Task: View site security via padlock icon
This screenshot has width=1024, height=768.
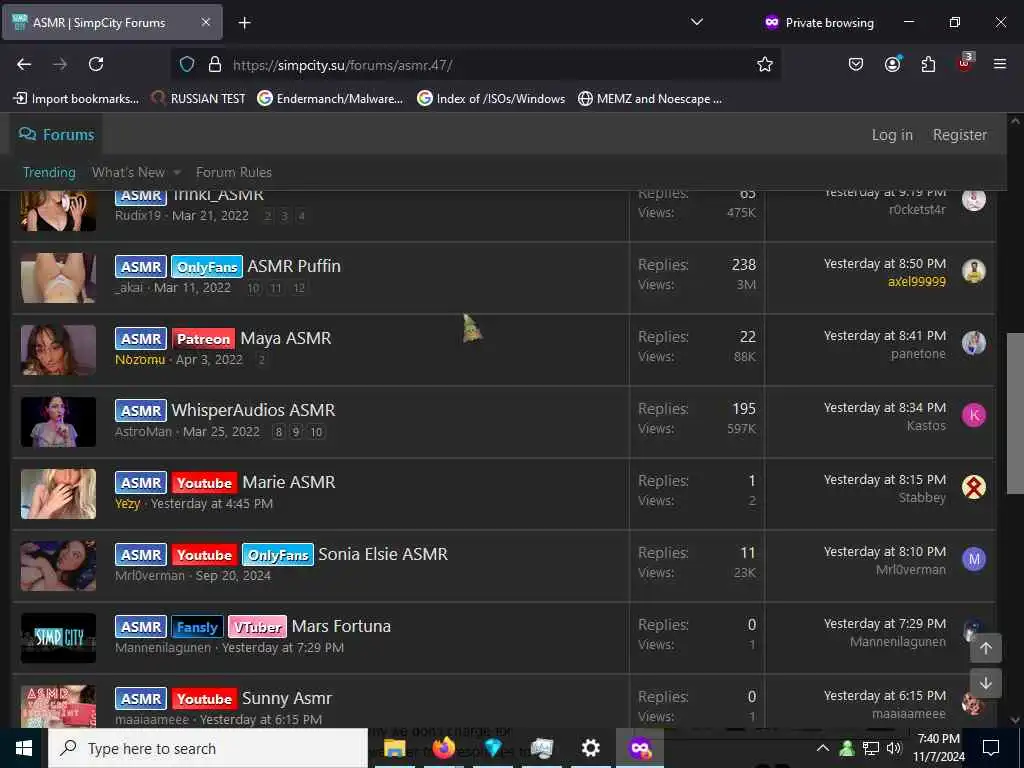Action: [x=215, y=64]
